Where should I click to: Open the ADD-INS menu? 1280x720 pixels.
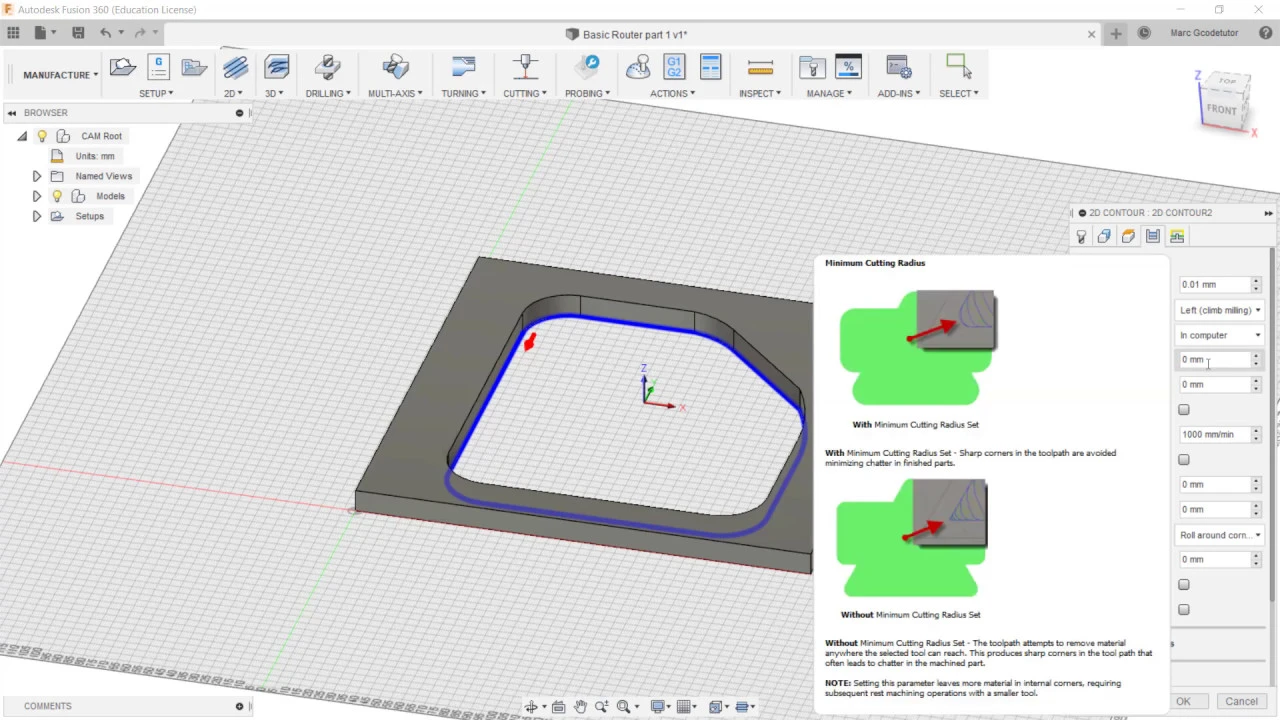click(x=899, y=93)
